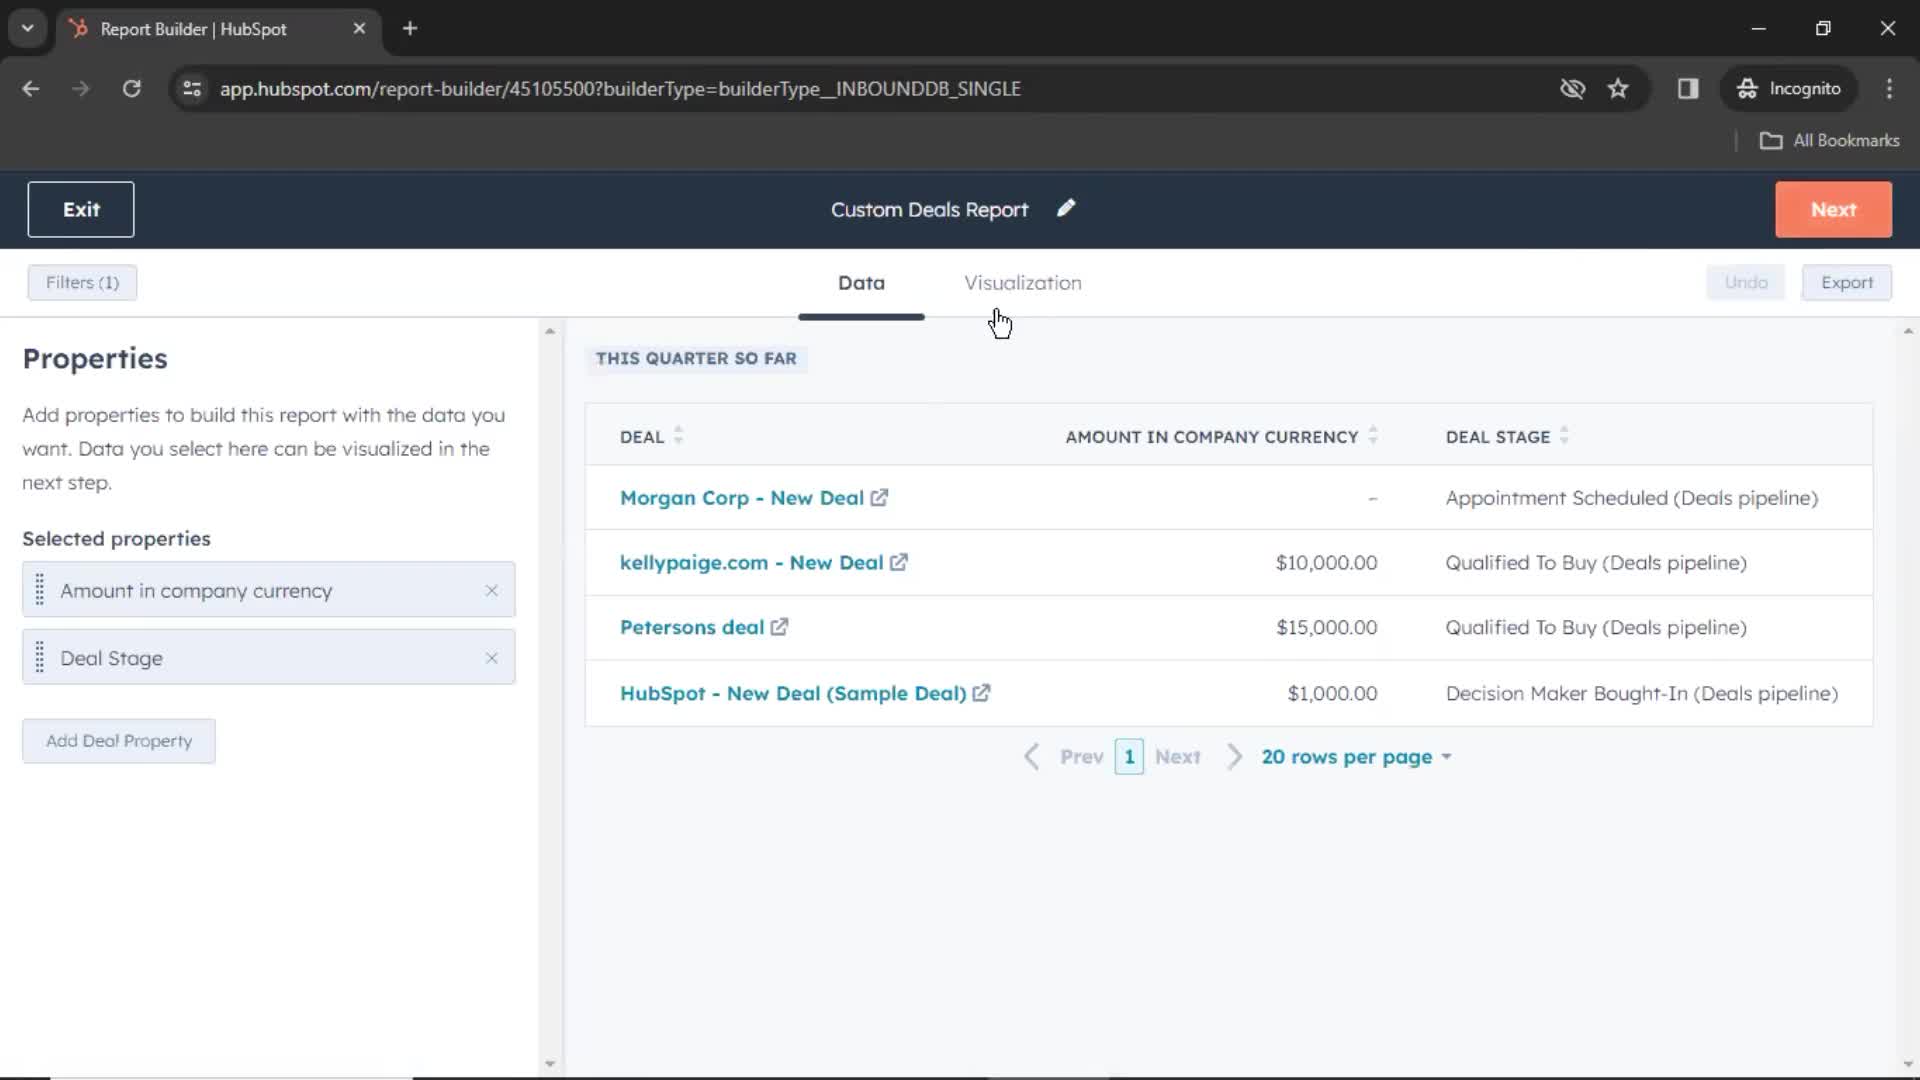The width and height of the screenshot is (1920, 1080).
Task: View site information icon in address bar
Action: (x=192, y=89)
